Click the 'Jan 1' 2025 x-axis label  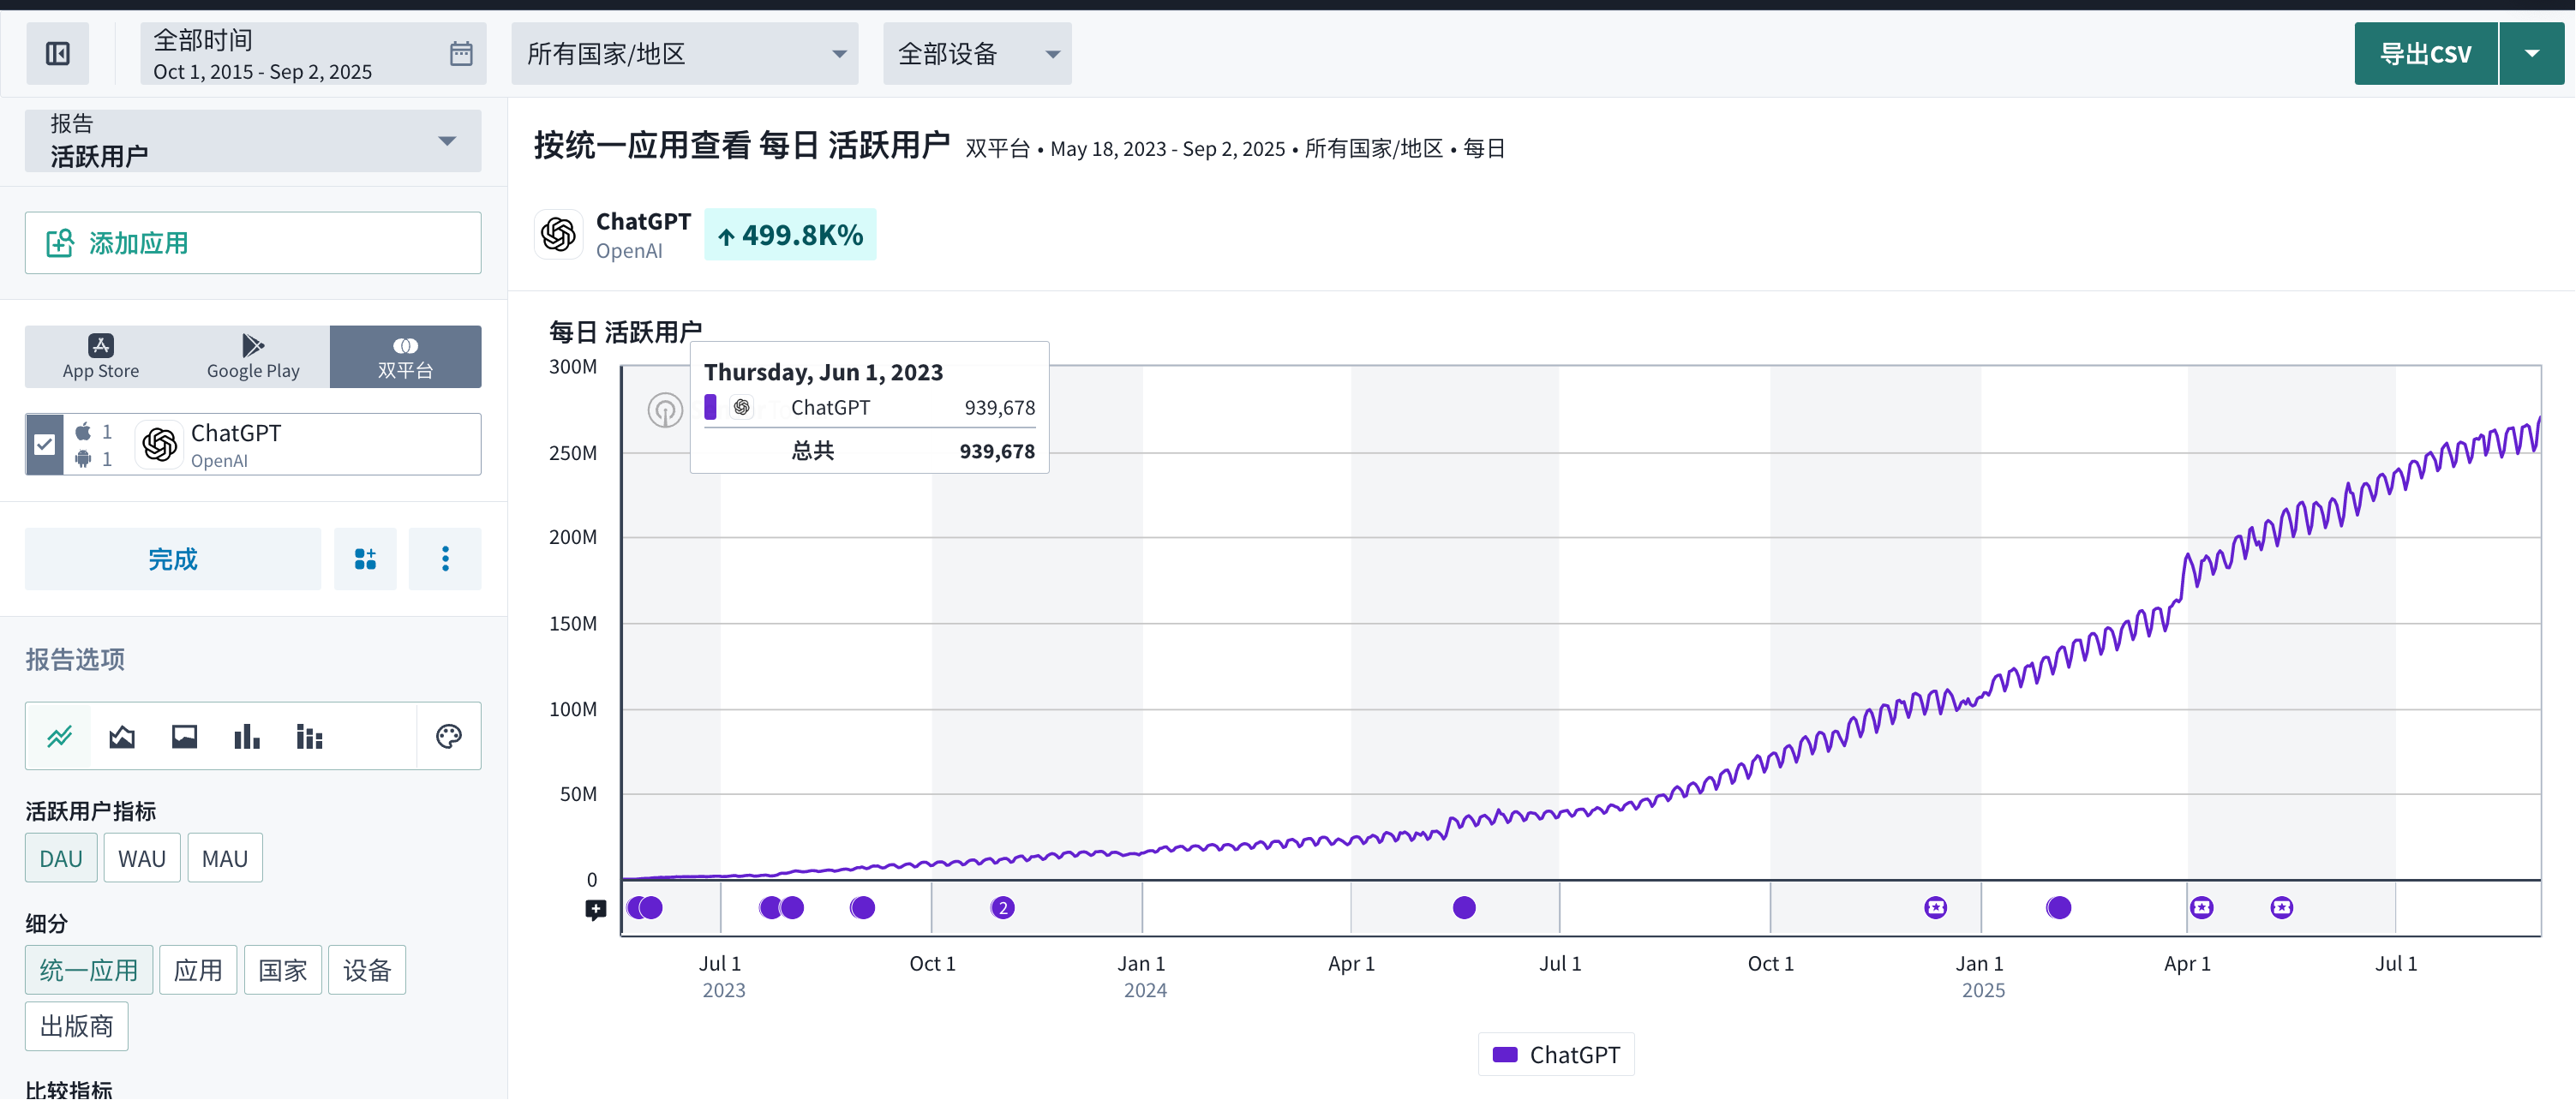pos(1980,964)
